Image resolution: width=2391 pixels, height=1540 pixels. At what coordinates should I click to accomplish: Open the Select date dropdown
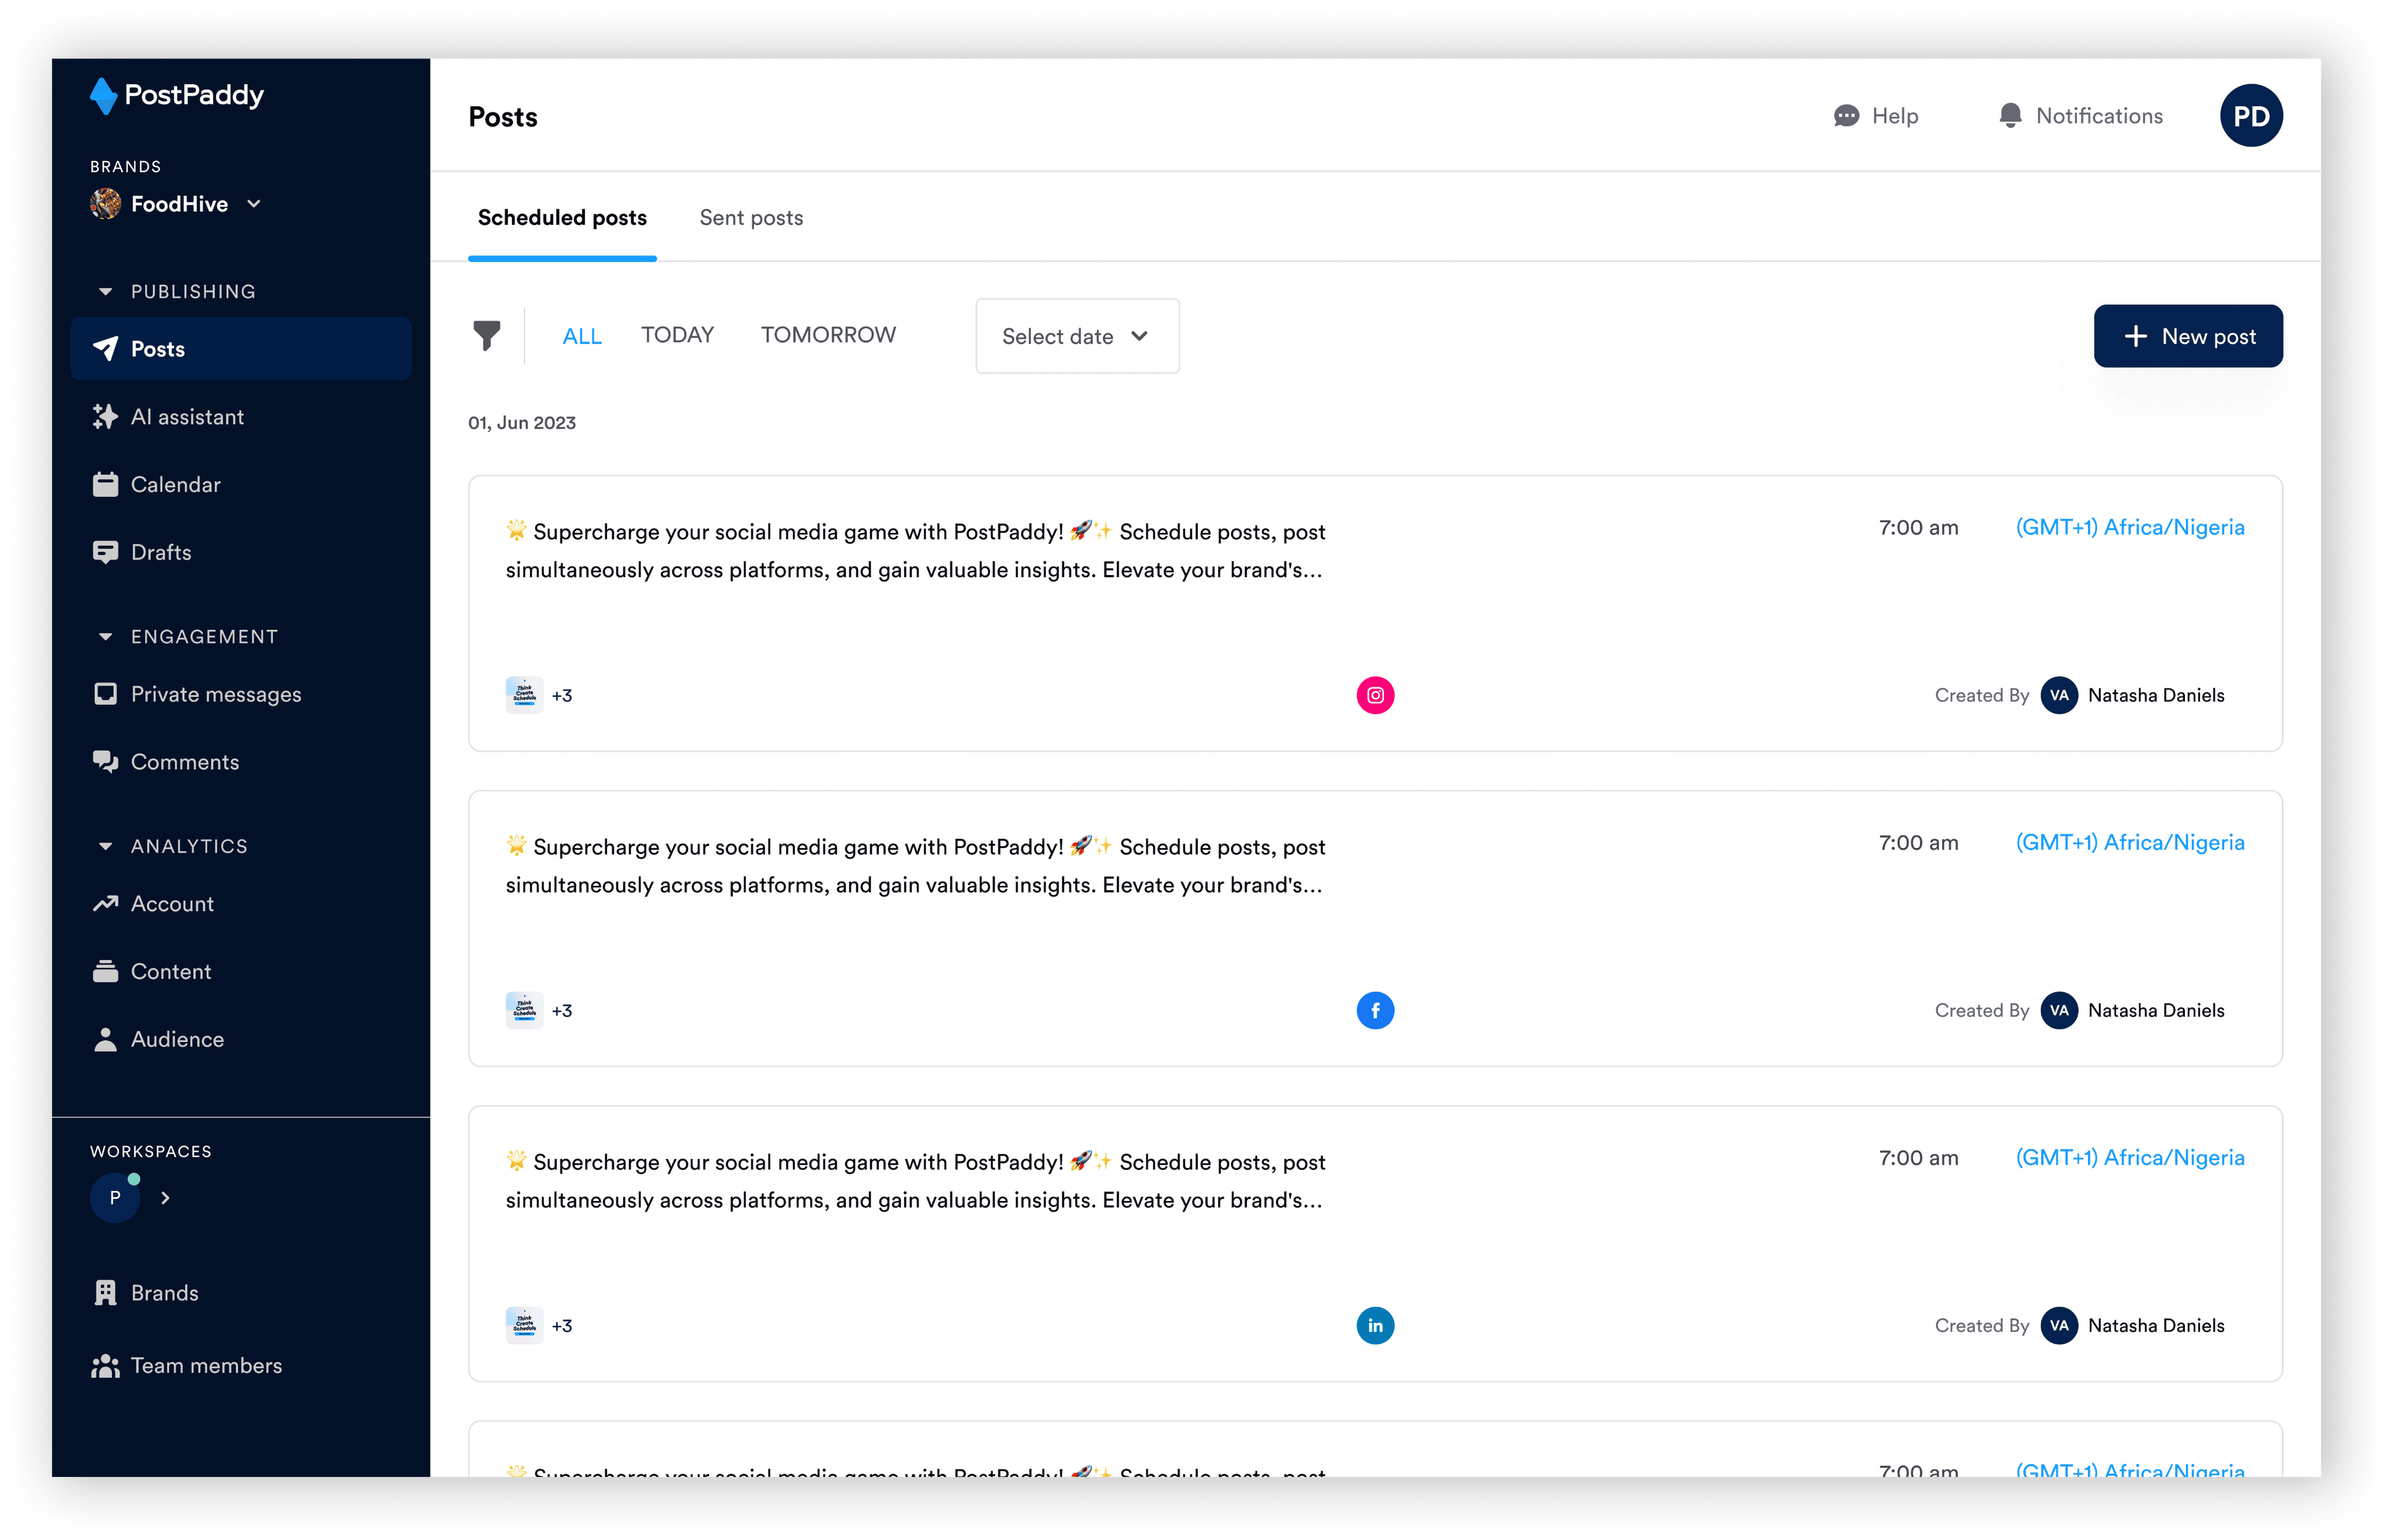click(1077, 336)
